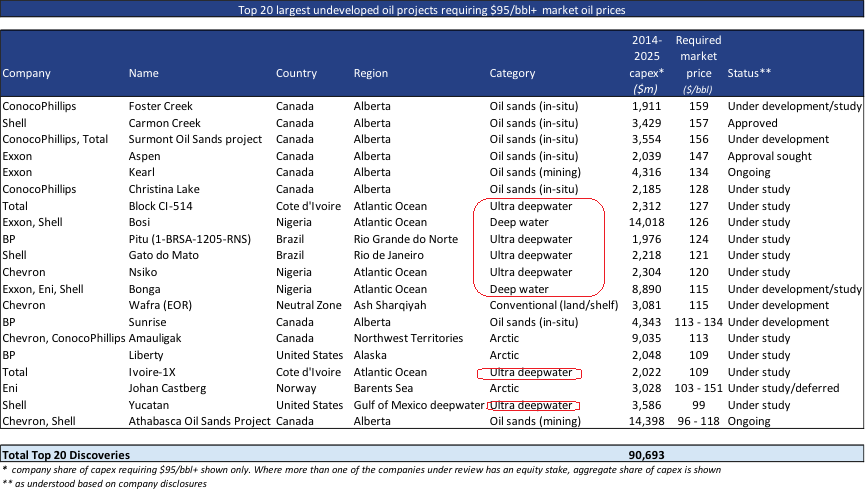The width and height of the screenshot is (865, 490).
Task: Click Gulf of Mexico deepwater region cell
Action: (x=419, y=405)
